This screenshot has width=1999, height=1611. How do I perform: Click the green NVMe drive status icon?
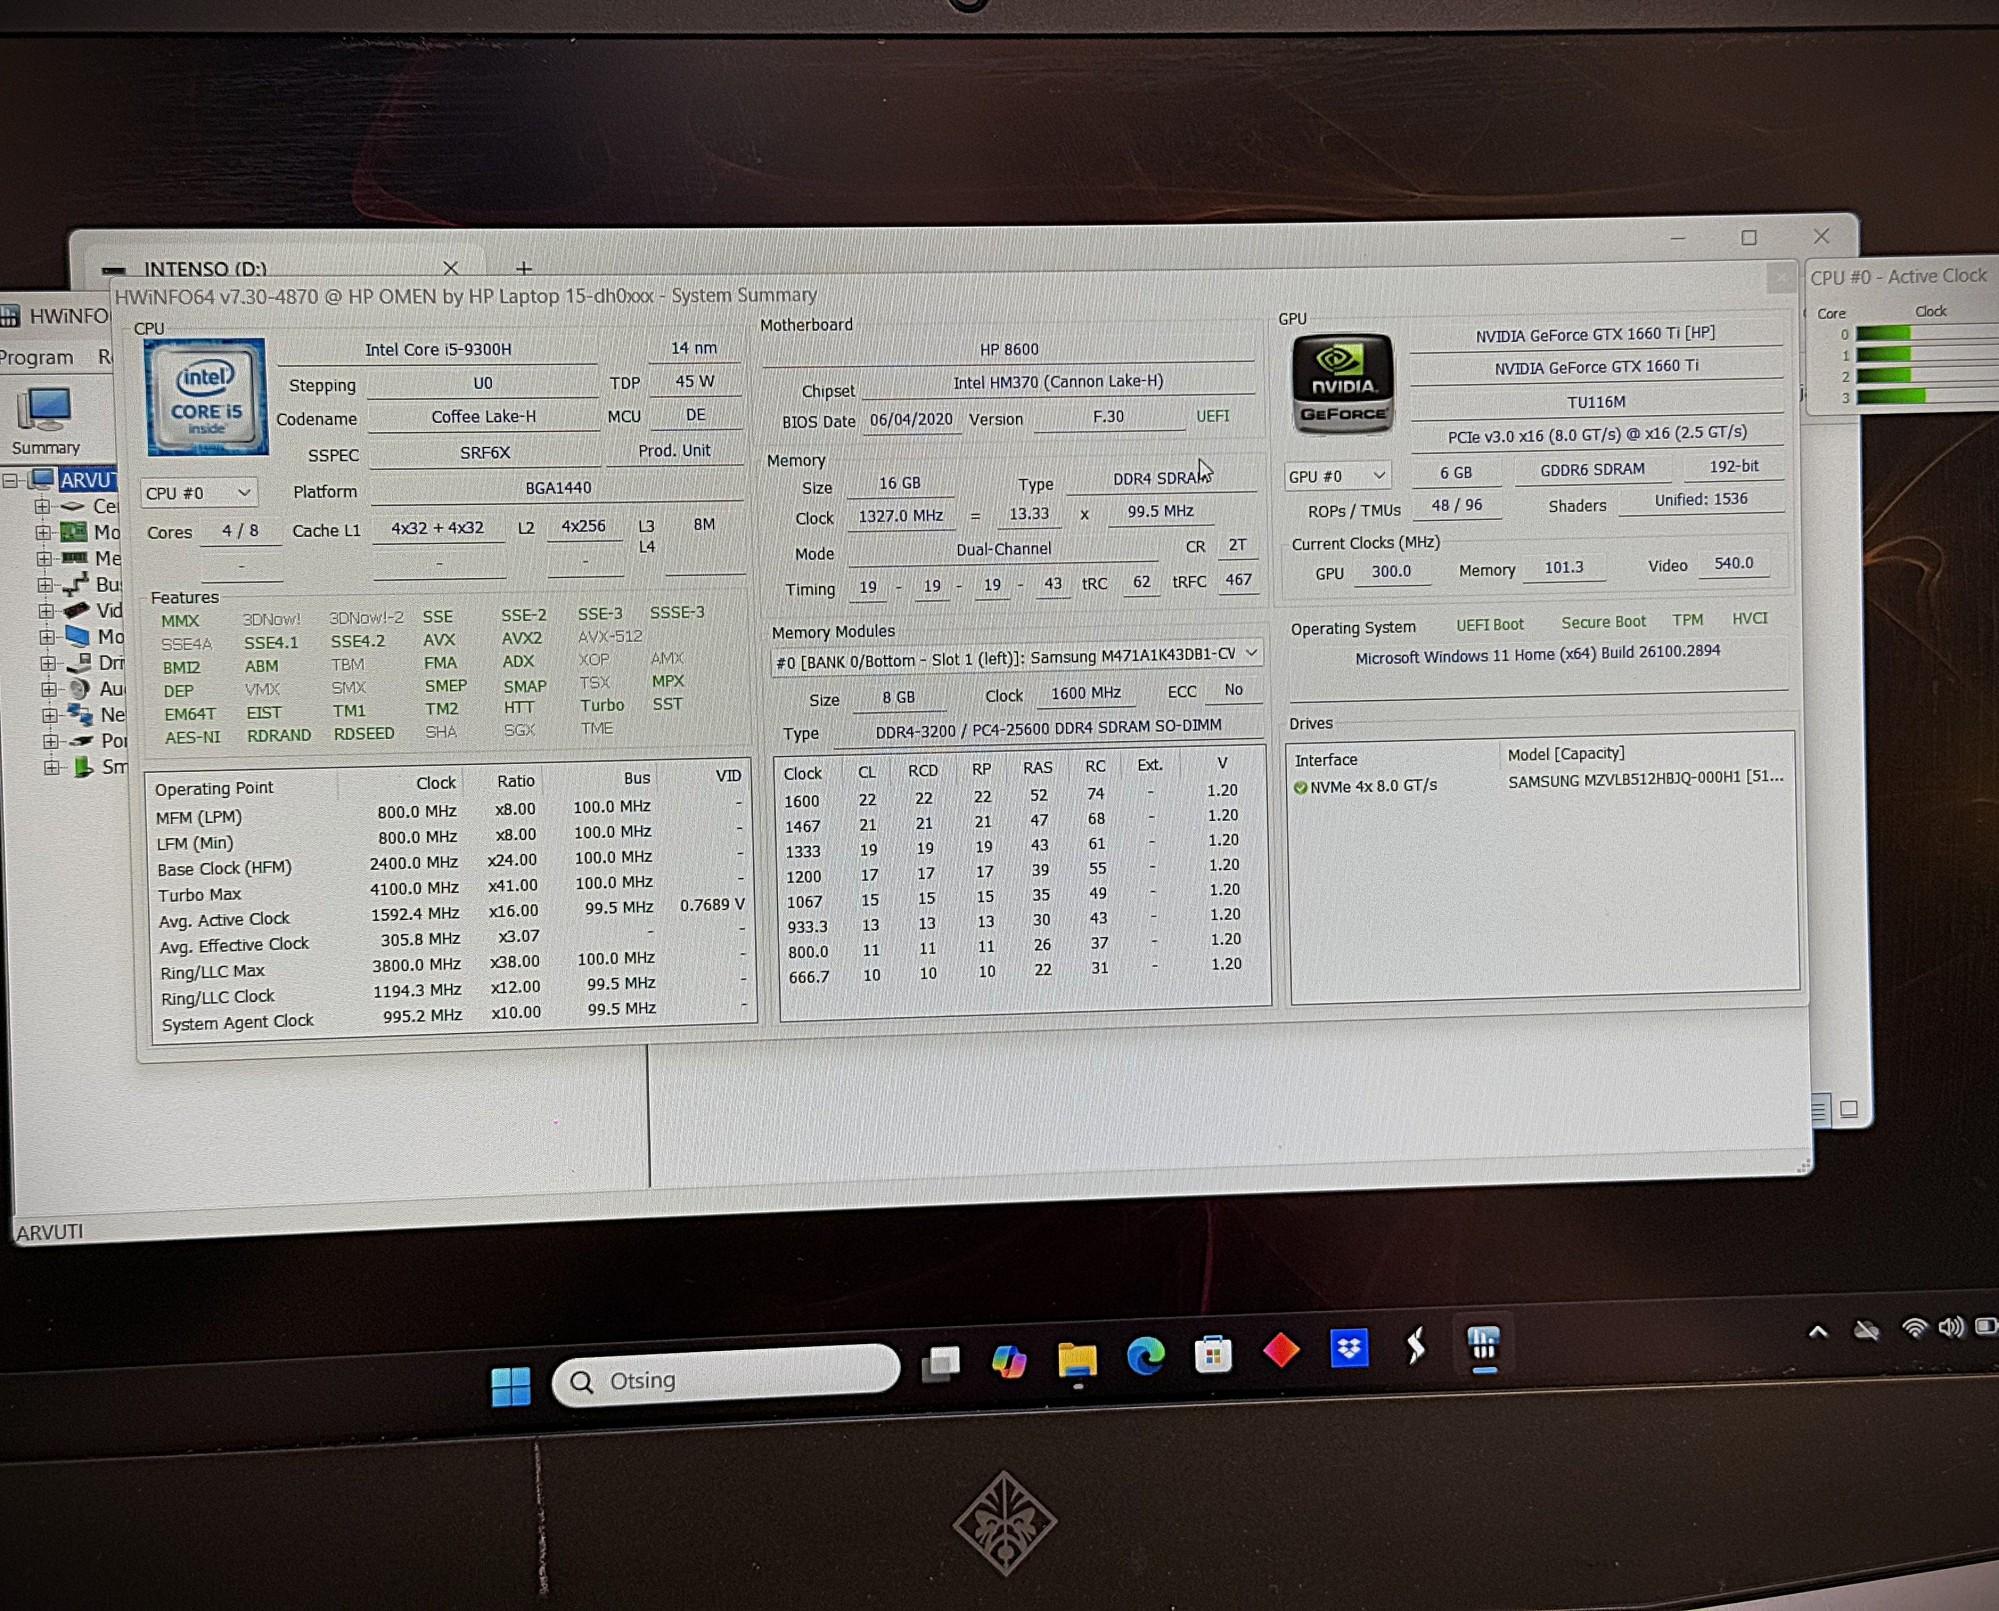click(x=1300, y=787)
